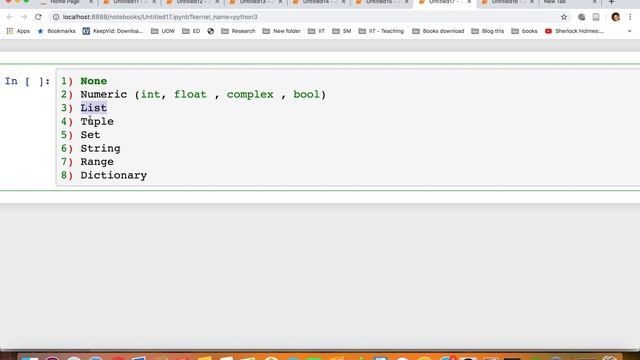Open the KeepVid Download bookmark
The width and height of the screenshot is (640, 360).
113,31
